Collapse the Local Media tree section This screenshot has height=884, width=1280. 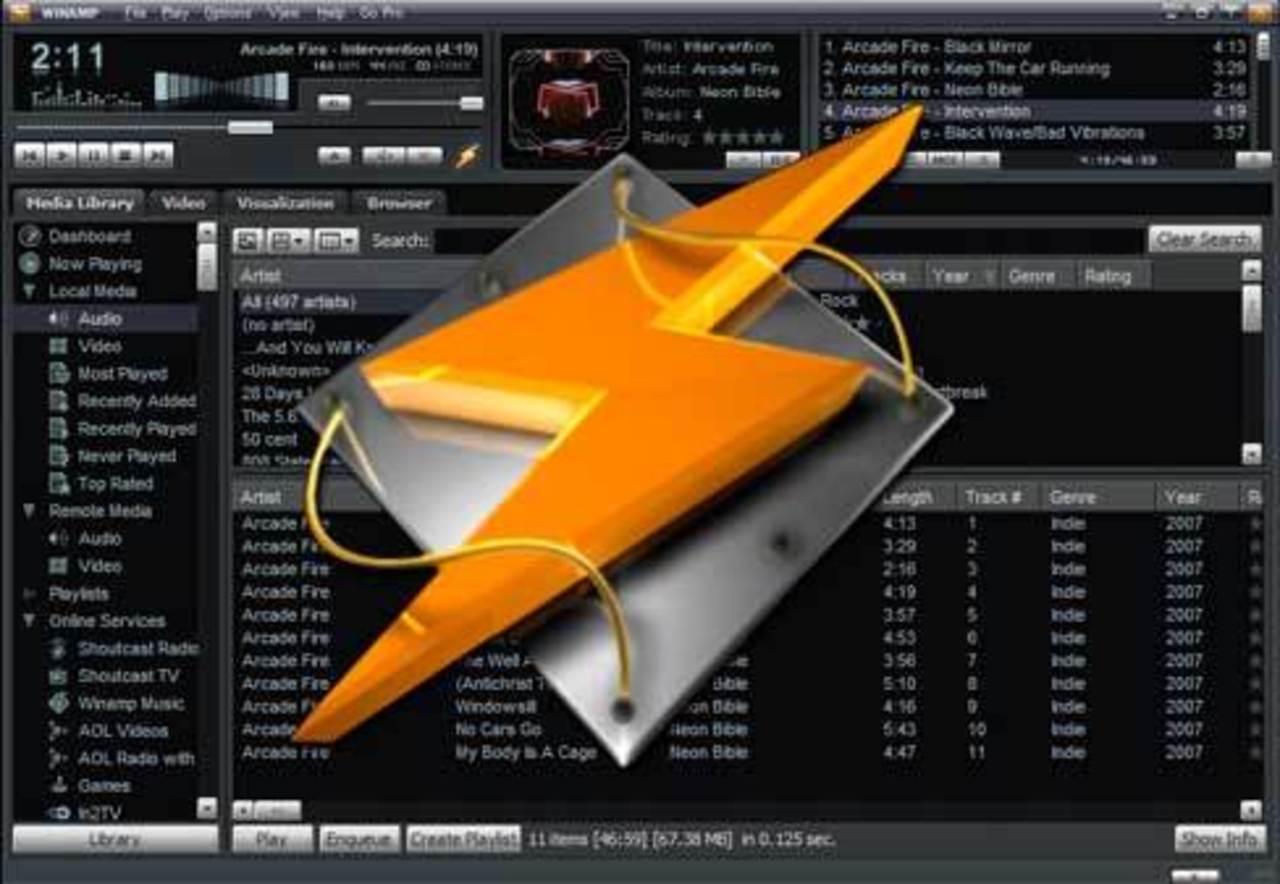(x=29, y=291)
